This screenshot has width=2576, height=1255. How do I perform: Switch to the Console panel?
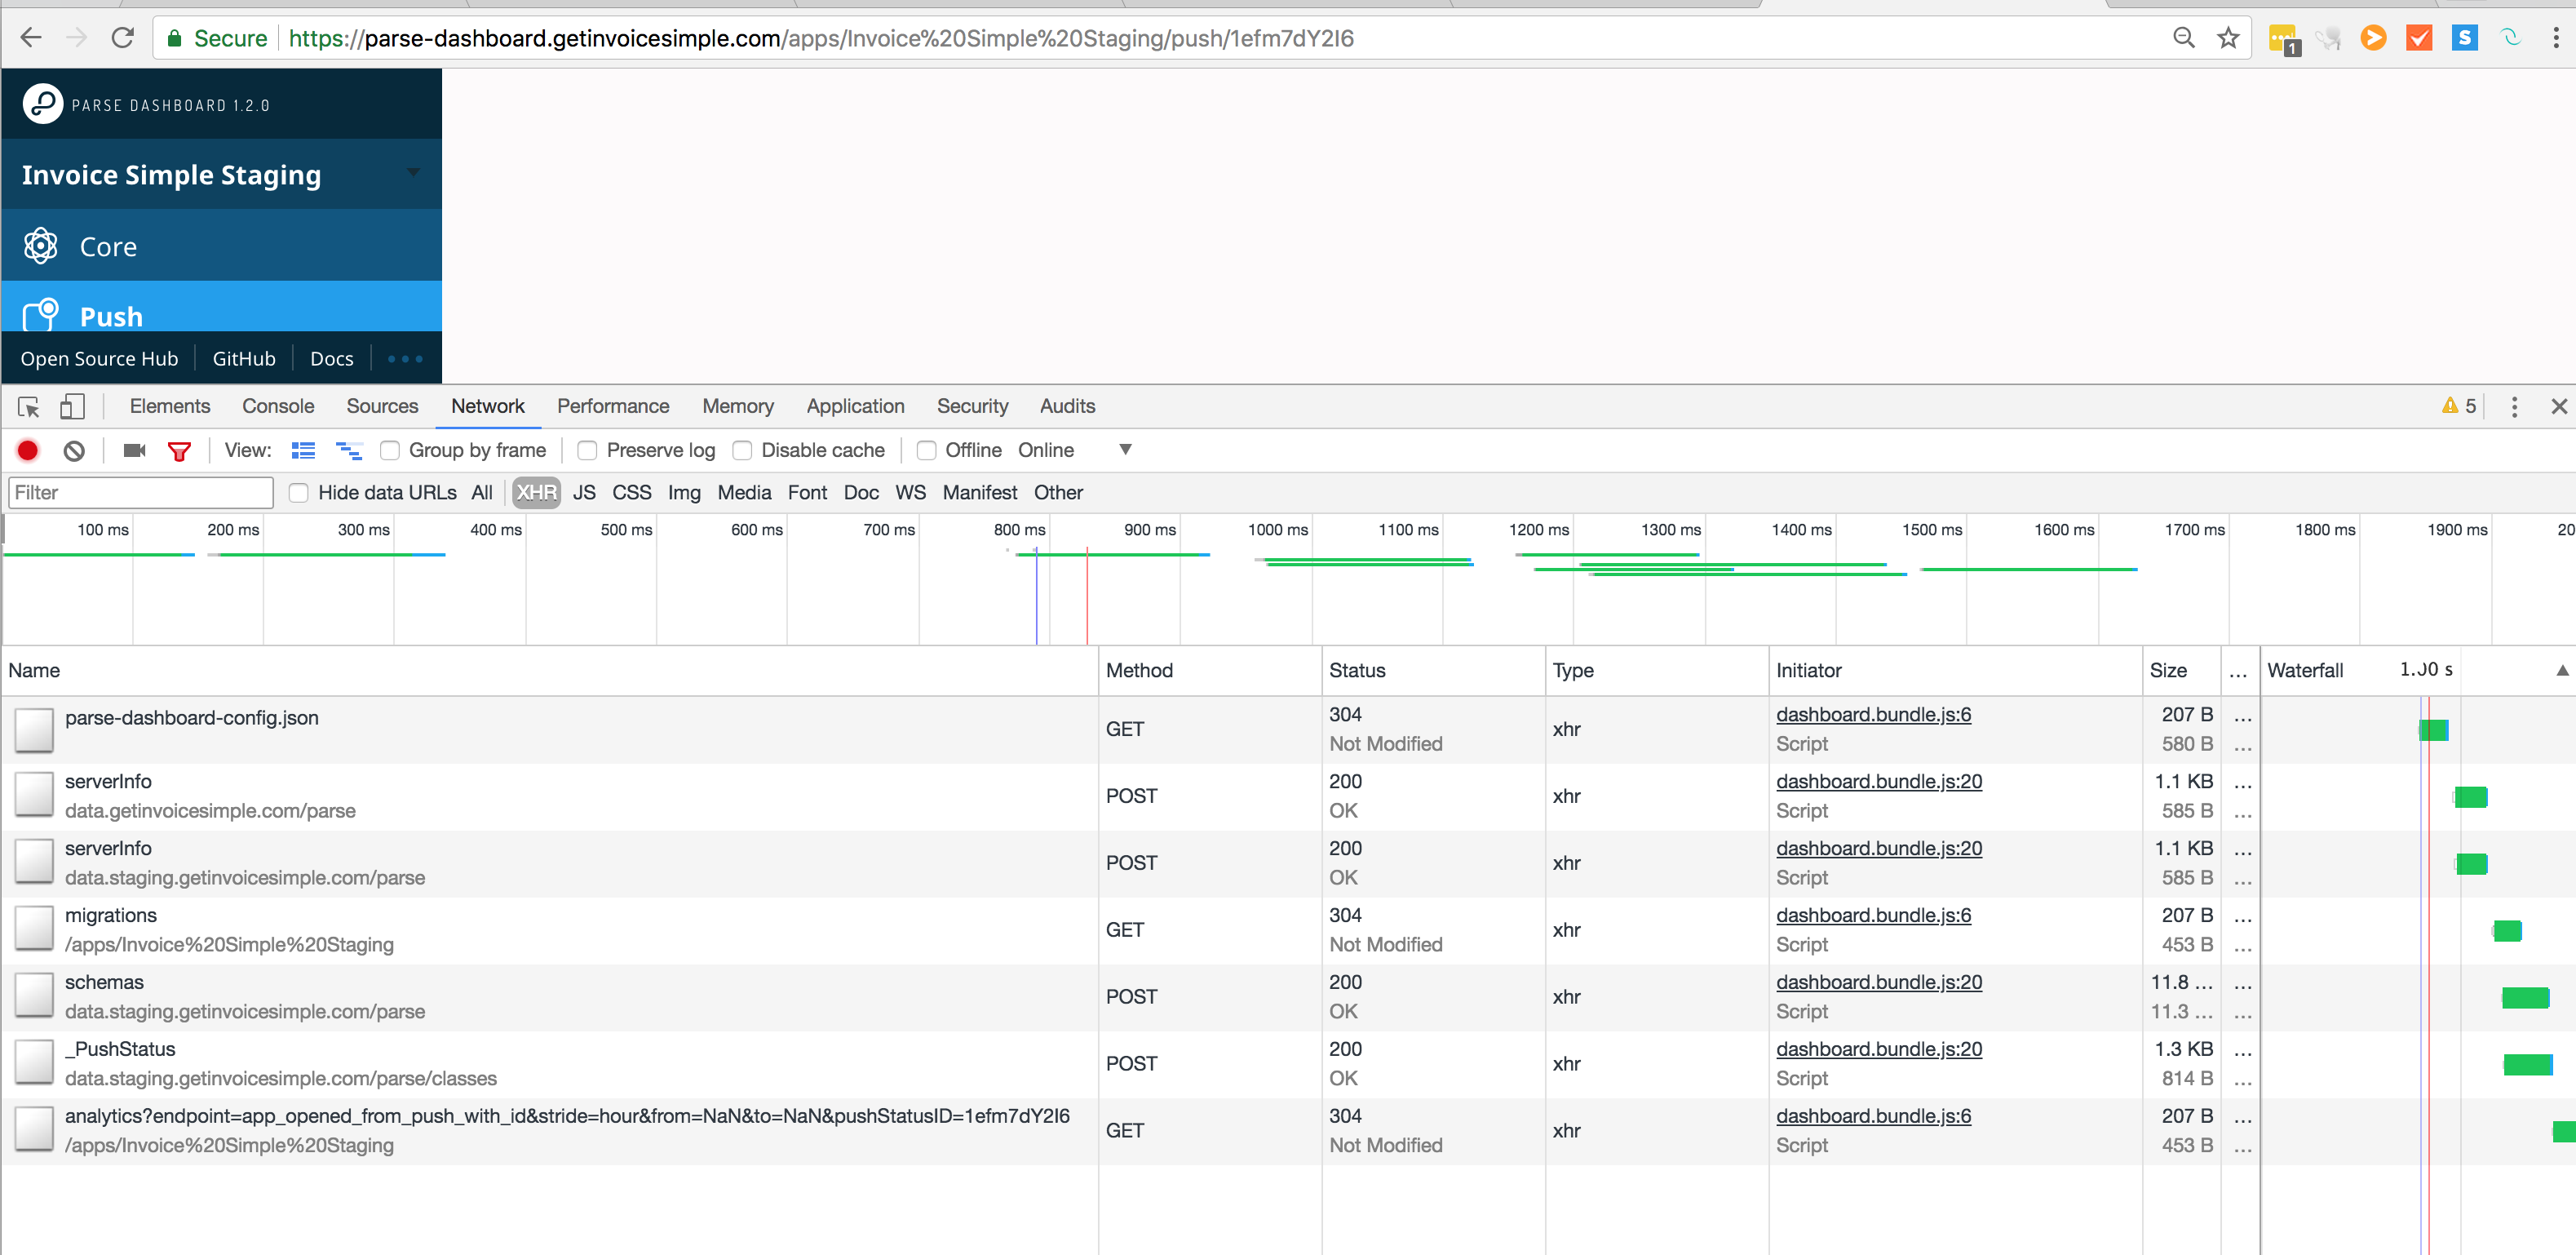coord(278,406)
